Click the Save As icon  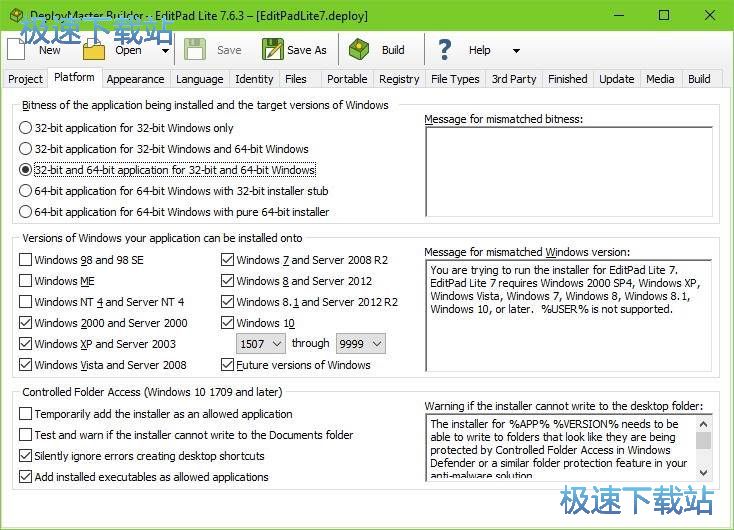(x=272, y=49)
